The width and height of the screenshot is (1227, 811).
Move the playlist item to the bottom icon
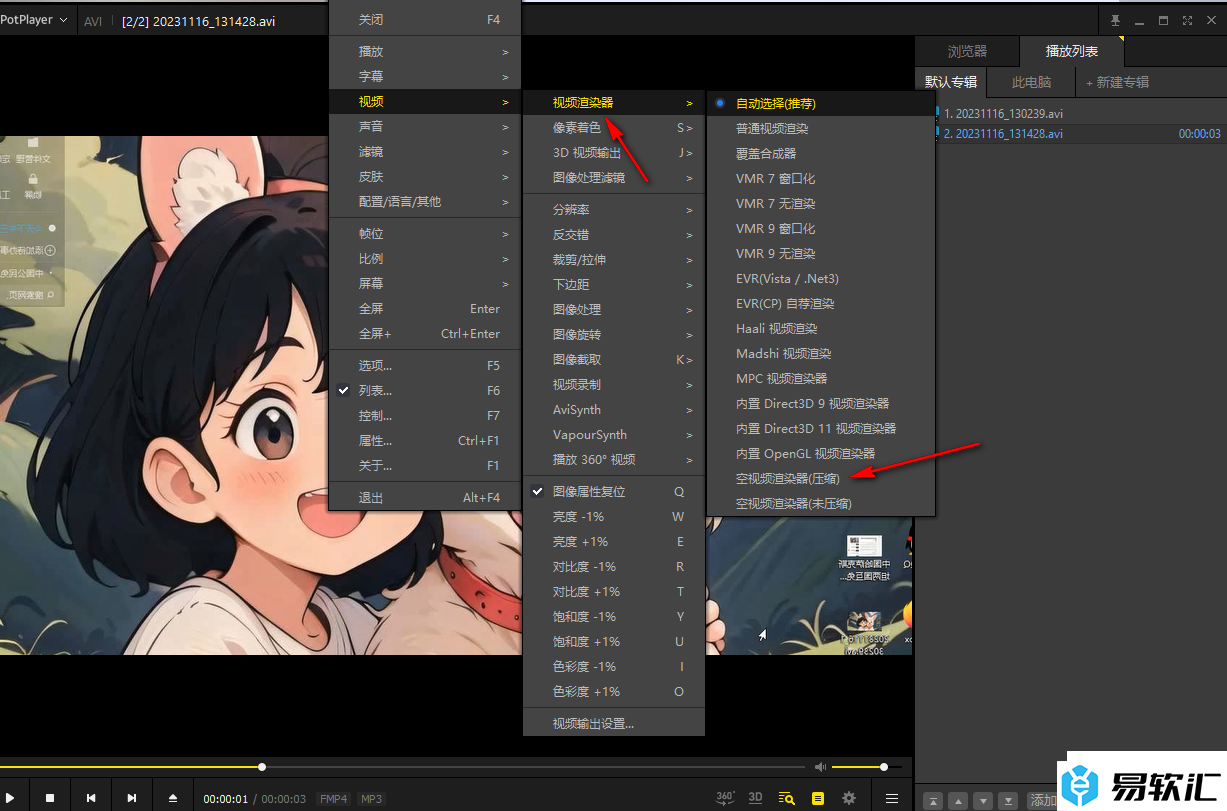click(1010, 801)
